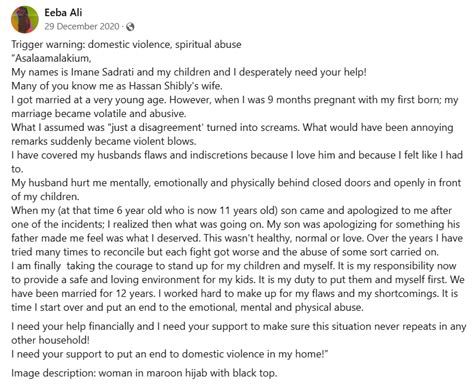Click 'I am finally taking the courage' line

point(234,266)
